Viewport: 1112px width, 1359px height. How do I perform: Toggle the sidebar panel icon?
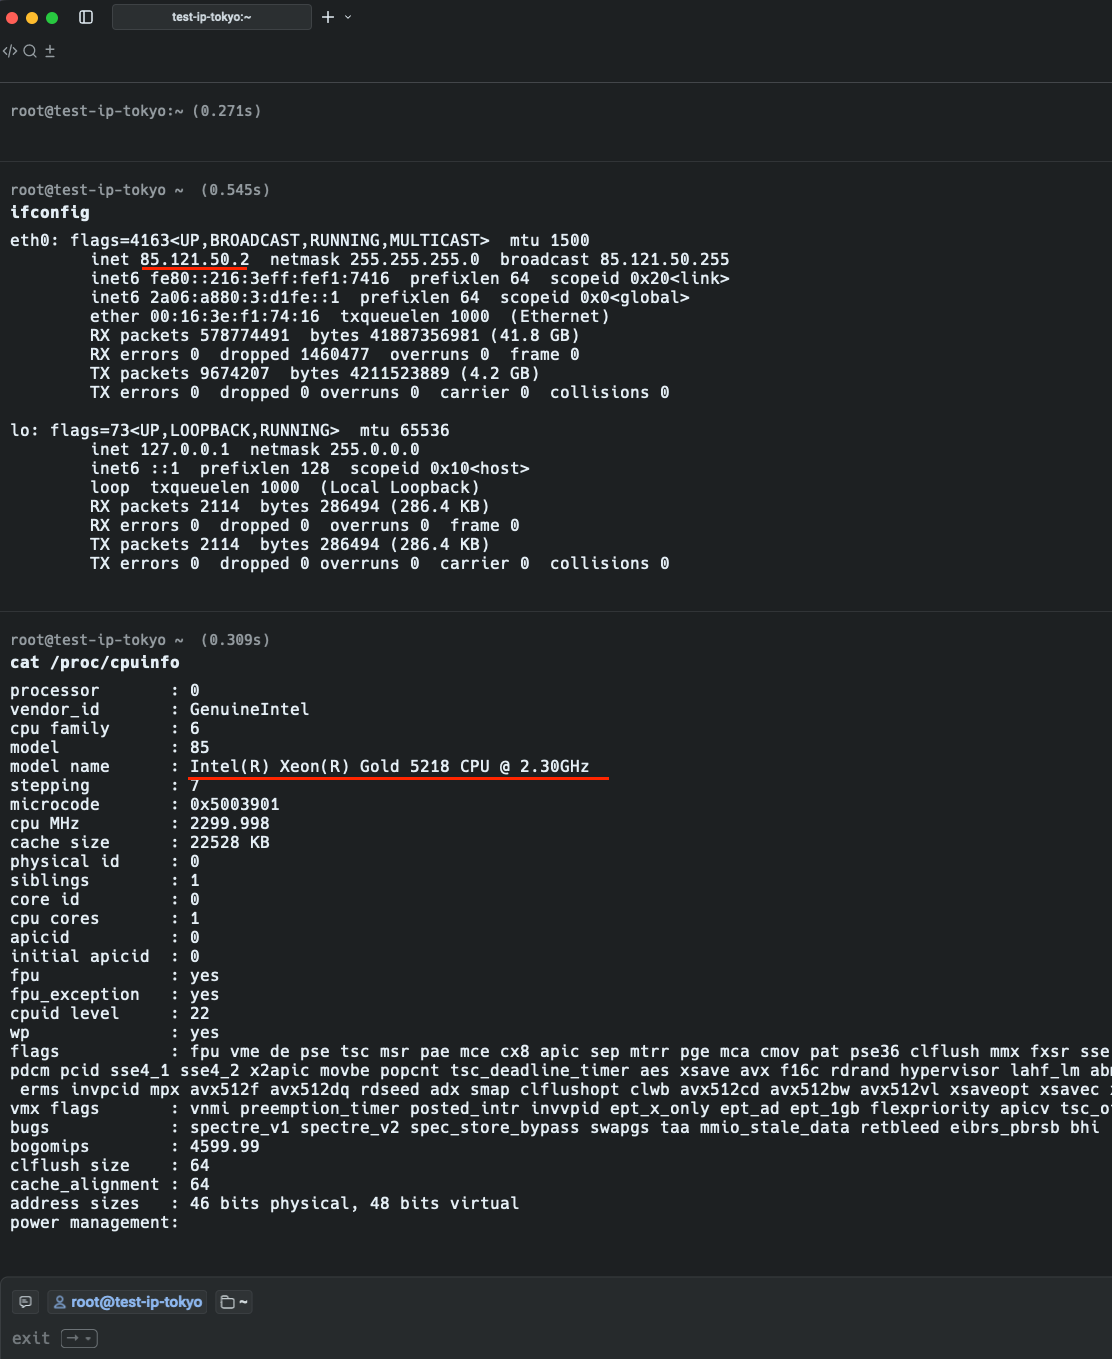[86, 17]
